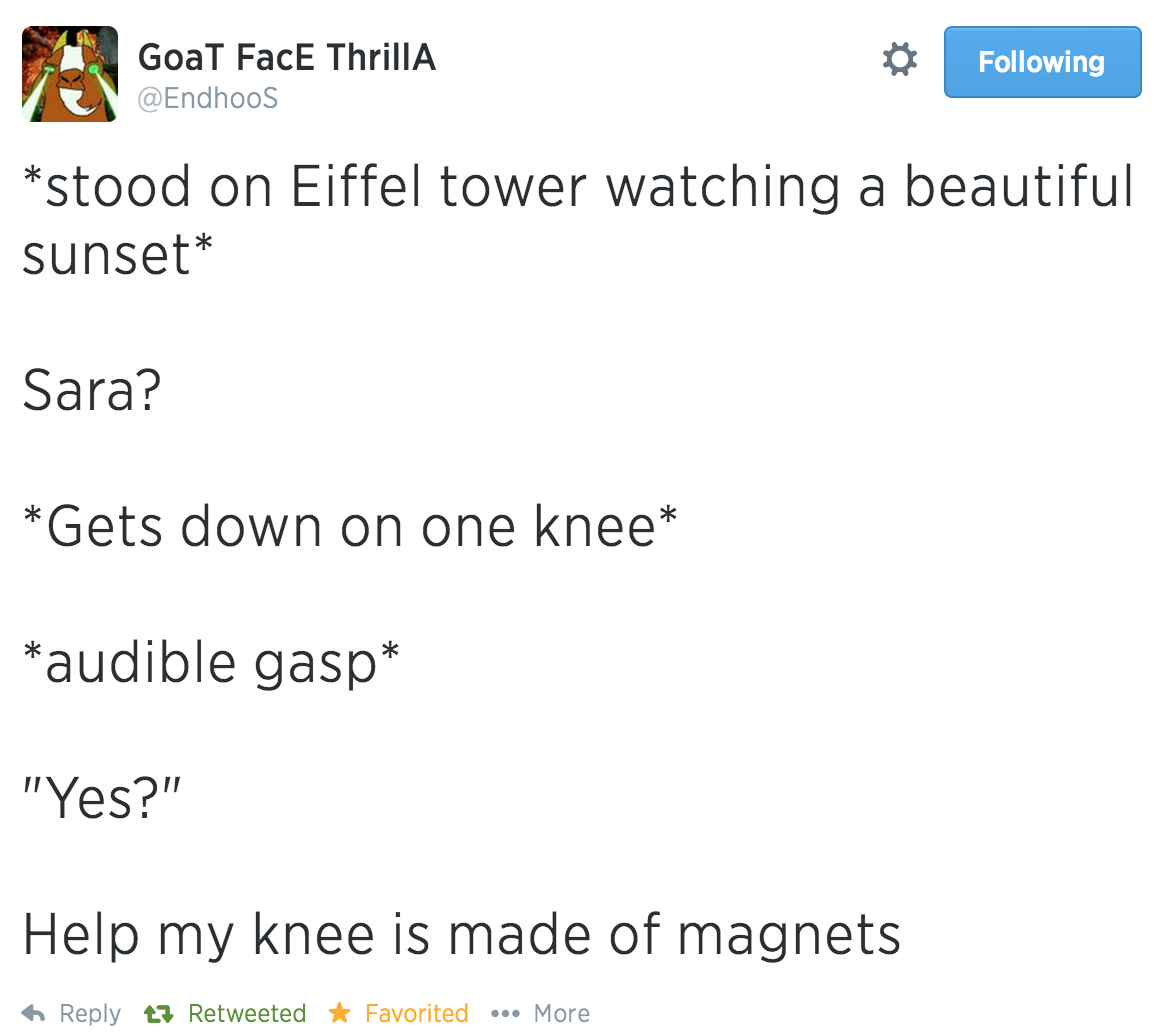Open the goat profile avatar picture
Image resolution: width=1160 pixels, height=1036 pixels.
pos(70,74)
